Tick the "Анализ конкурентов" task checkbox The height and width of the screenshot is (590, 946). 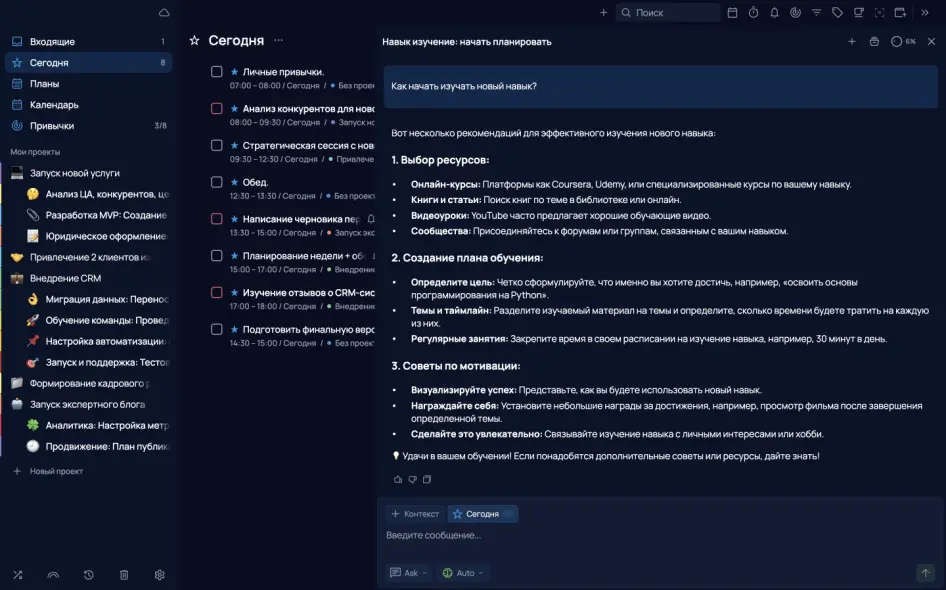pyautogui.click(x=216, y=108)
